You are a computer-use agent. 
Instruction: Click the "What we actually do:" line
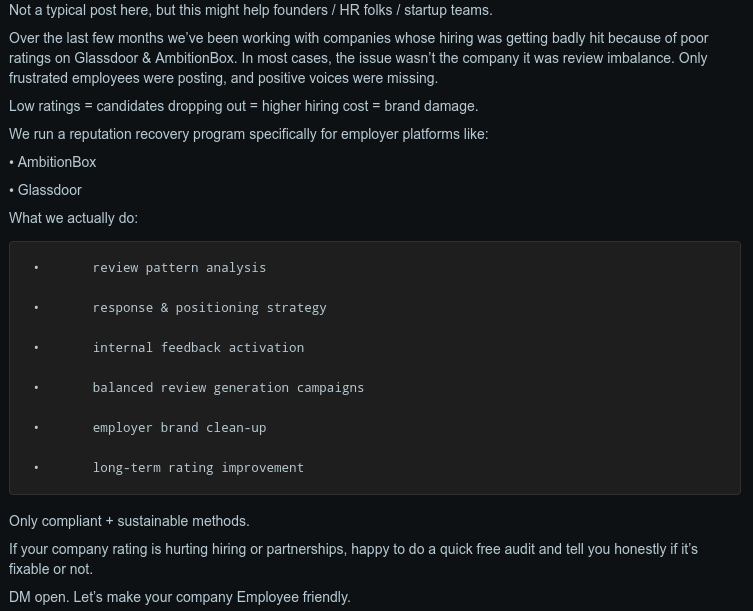pos(73,218)
